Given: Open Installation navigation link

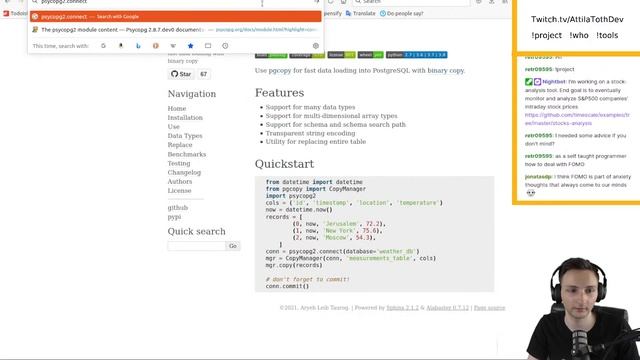Looking at the screenshot, I should (x=185, y=118).
